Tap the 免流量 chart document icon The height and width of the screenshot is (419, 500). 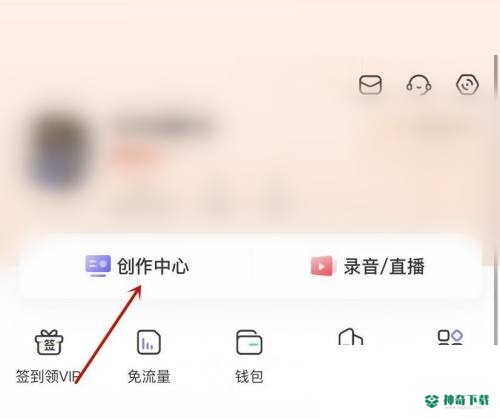pos(149,342)
